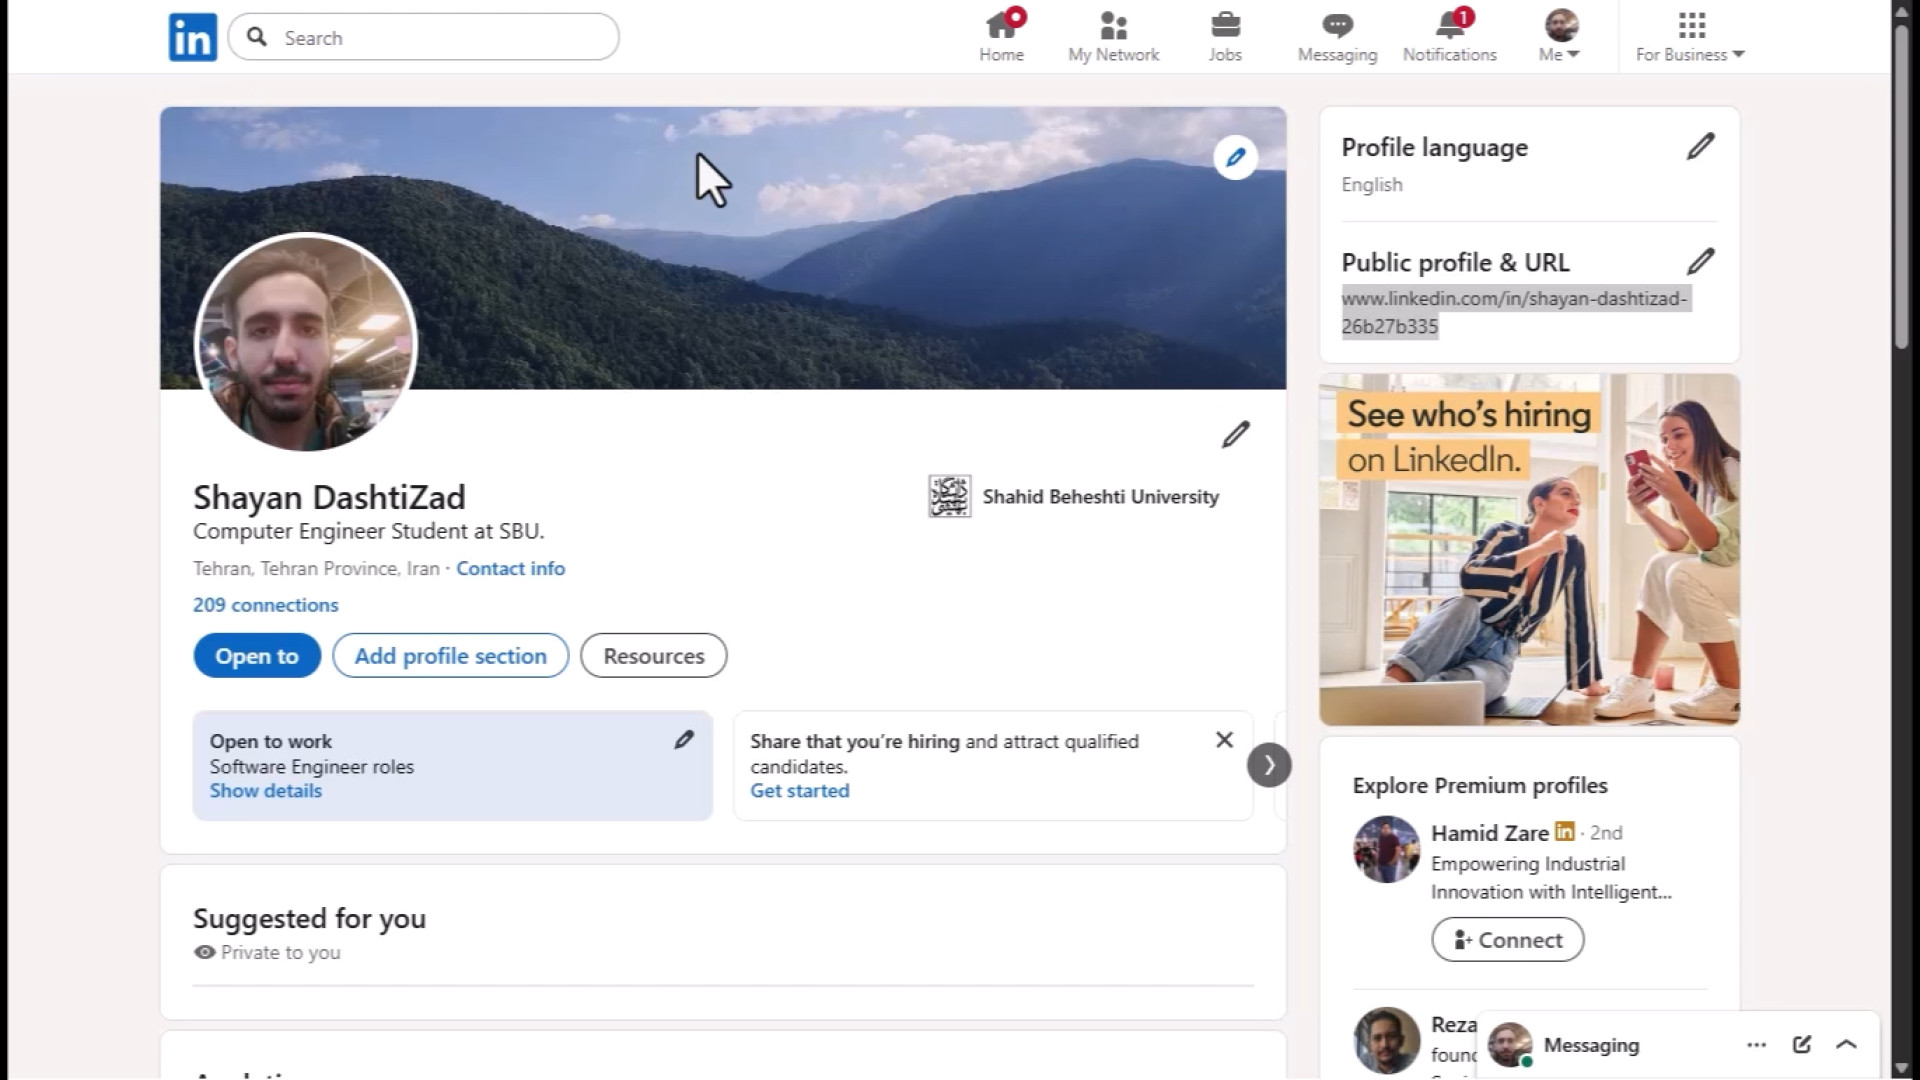This screenshot has width=1920, height=1080.
Task: Open Contact info link
Action: click(510, 568)
